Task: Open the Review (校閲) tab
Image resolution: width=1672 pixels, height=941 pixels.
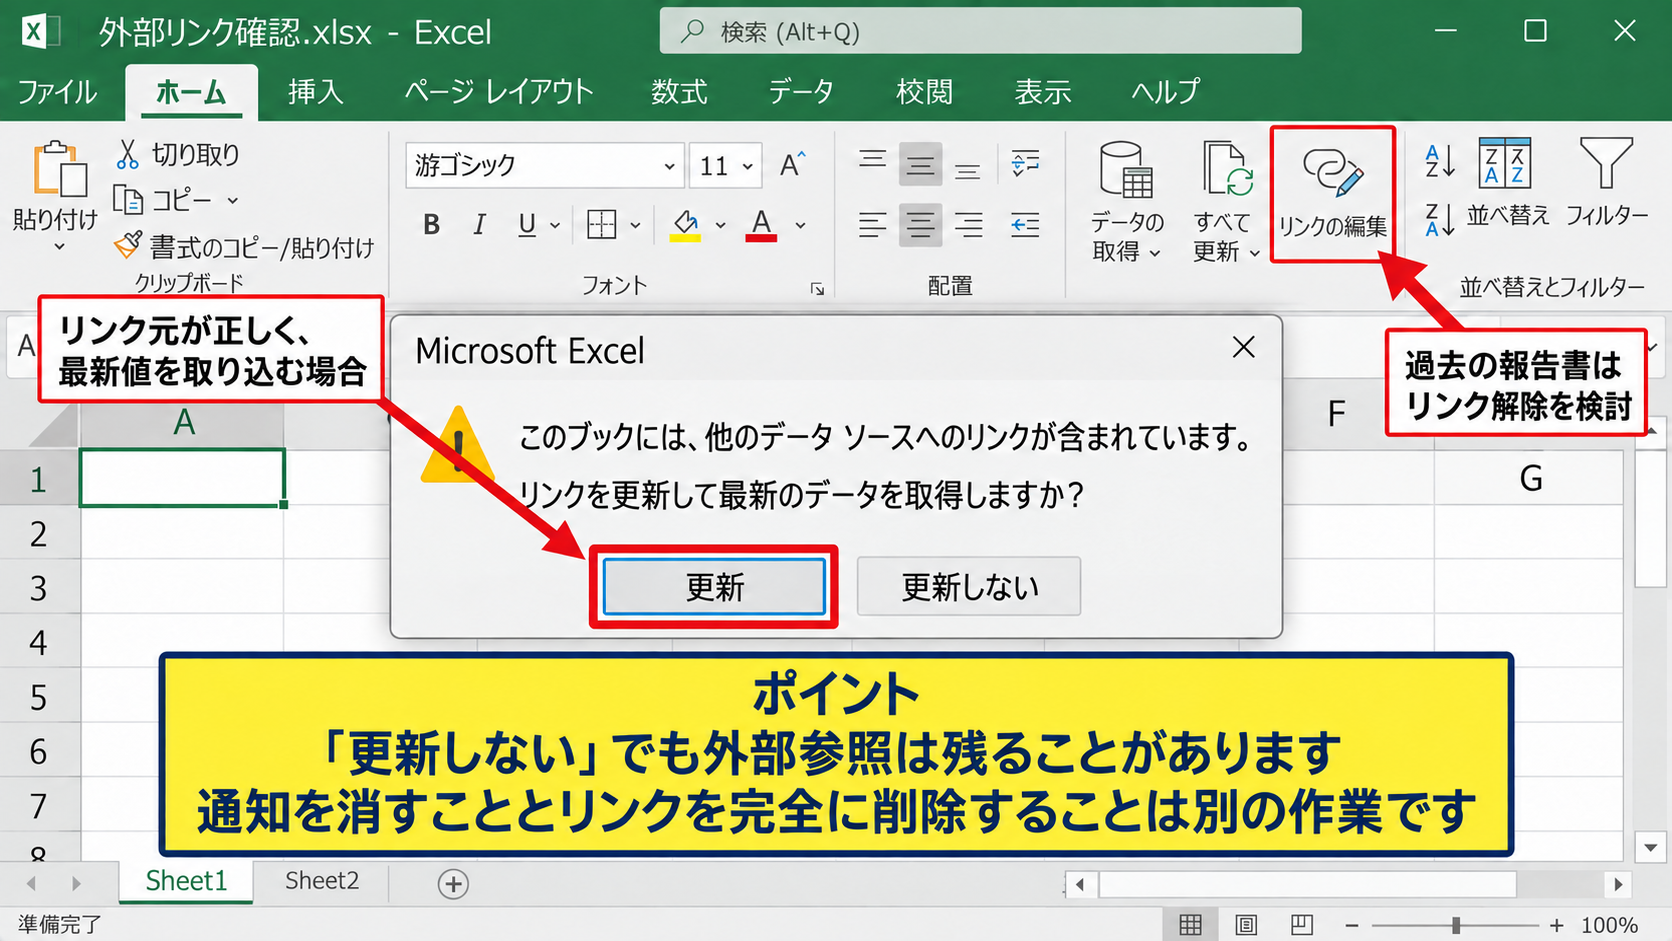Action: click(924, 92)
